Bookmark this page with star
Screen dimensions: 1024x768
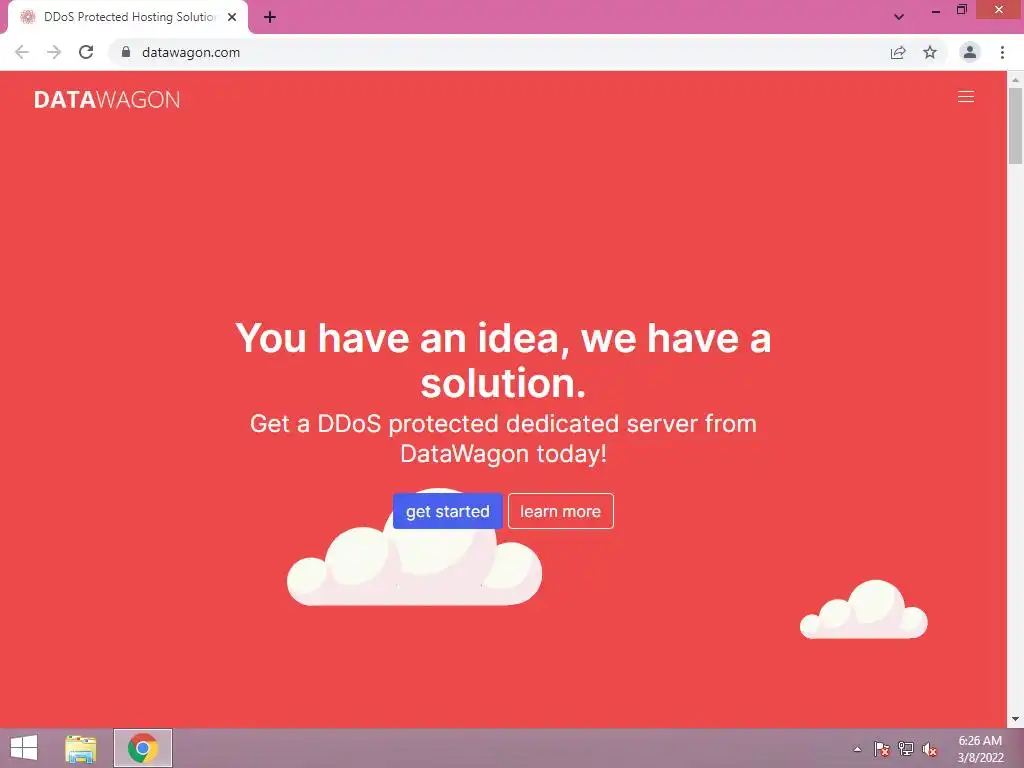click(x=930, y=52)
